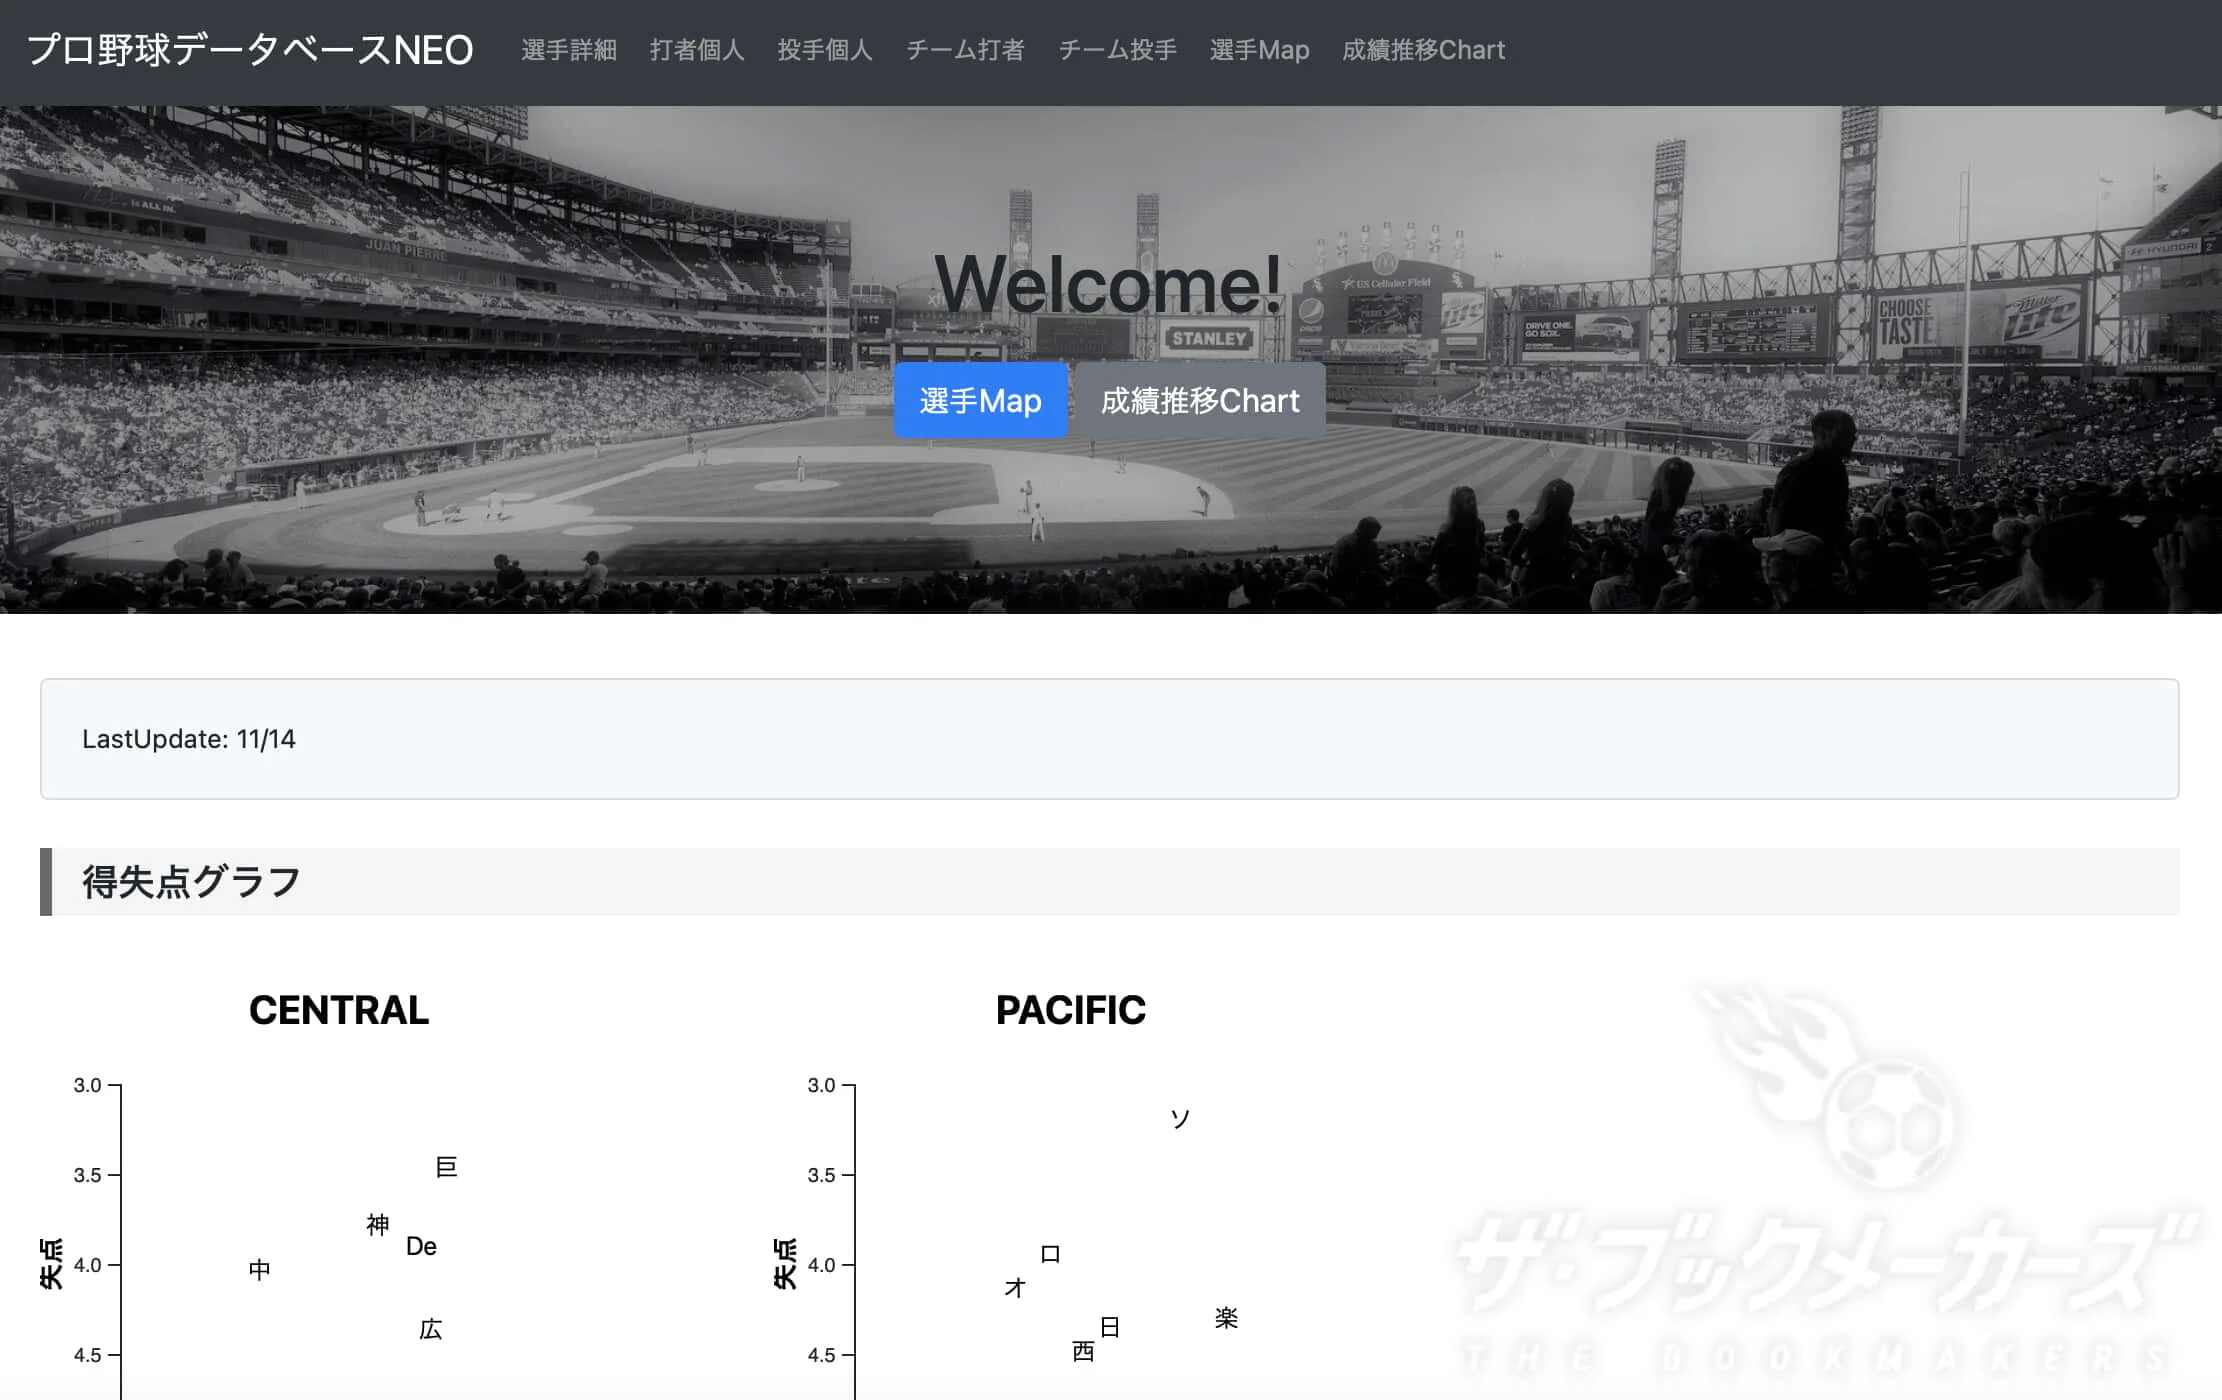Select the 巨 point in CENTRAL chart
Viewport: 2222px width, 1400px height.
click(446, 1167)
